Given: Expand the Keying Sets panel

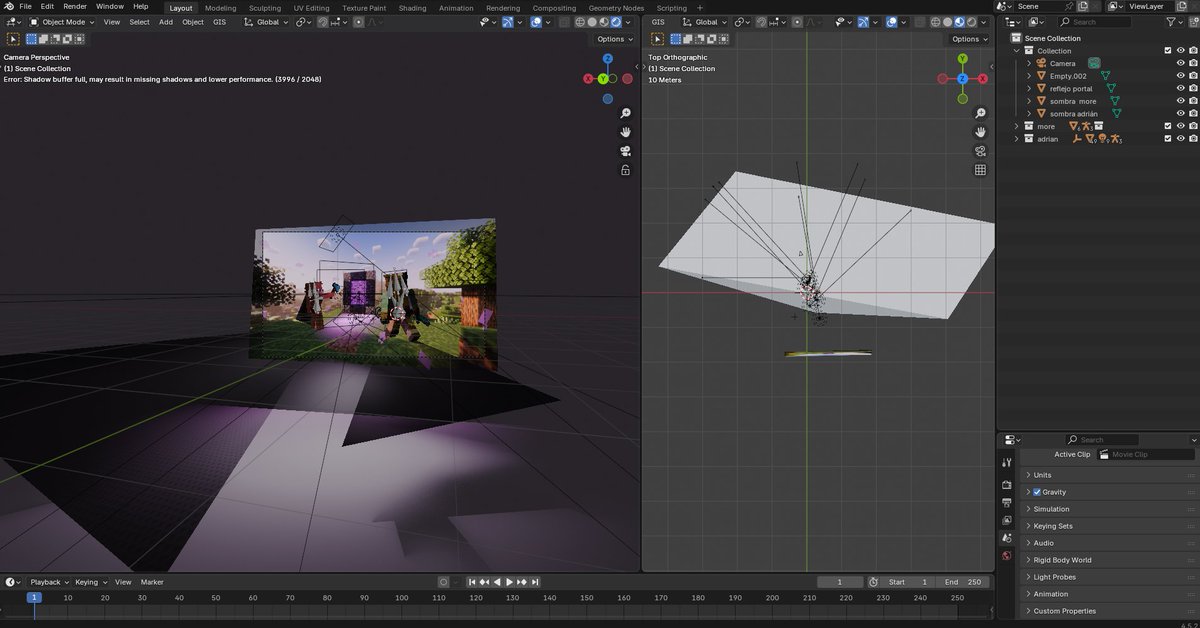Looking at the screenshot, I should [1108, 526].
